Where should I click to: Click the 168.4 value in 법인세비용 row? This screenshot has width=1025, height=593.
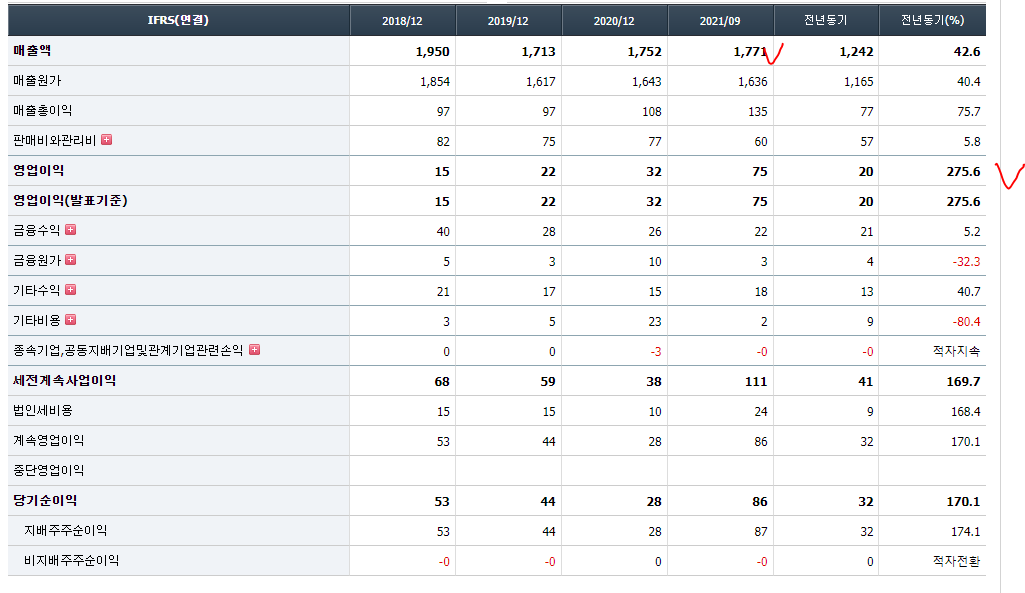pyautogui.click(x=966, y=412)
